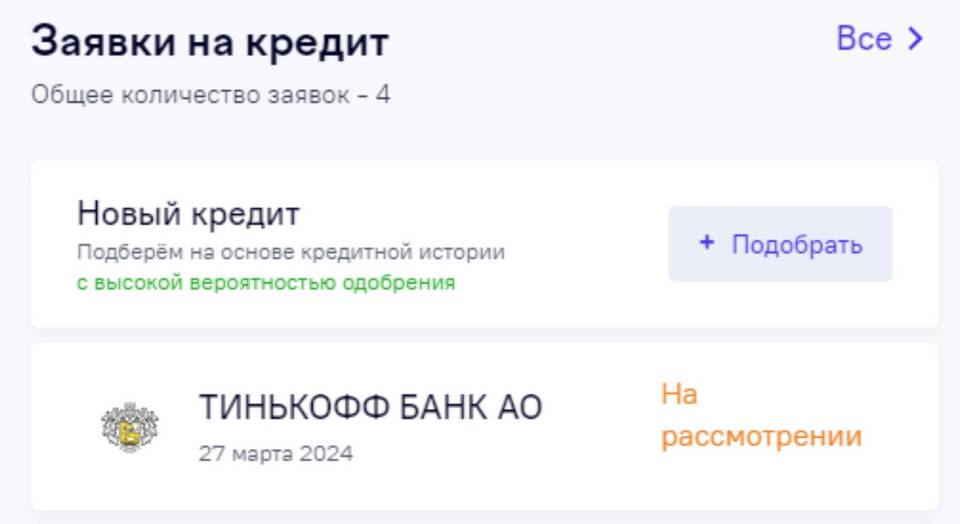Click the Общее количество заявок counter text
Viewport: 960px width, 524px height.
pos(210,95)
